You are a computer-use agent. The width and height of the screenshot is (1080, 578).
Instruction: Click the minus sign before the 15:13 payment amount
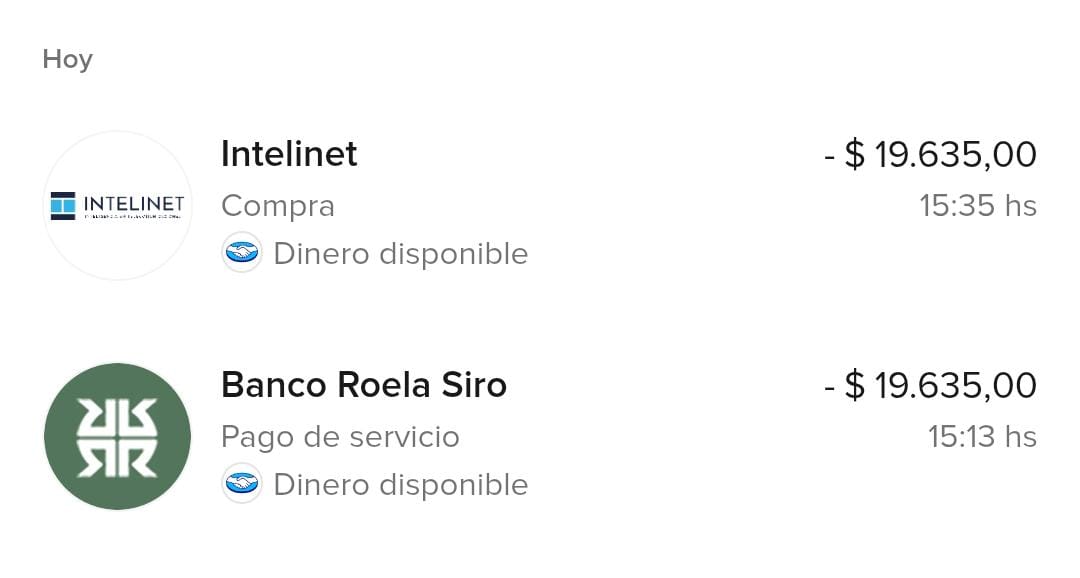(829, 387)
